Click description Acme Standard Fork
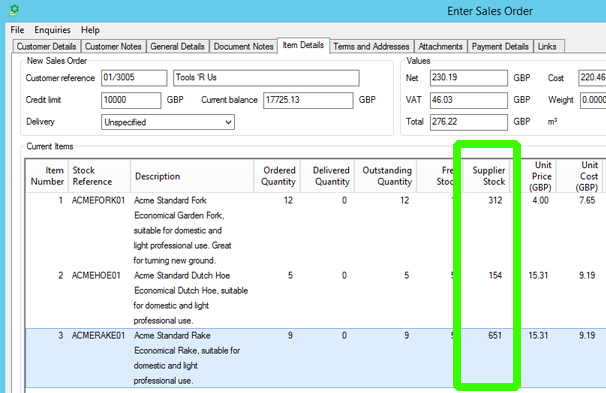 click(x=170, y=201)
